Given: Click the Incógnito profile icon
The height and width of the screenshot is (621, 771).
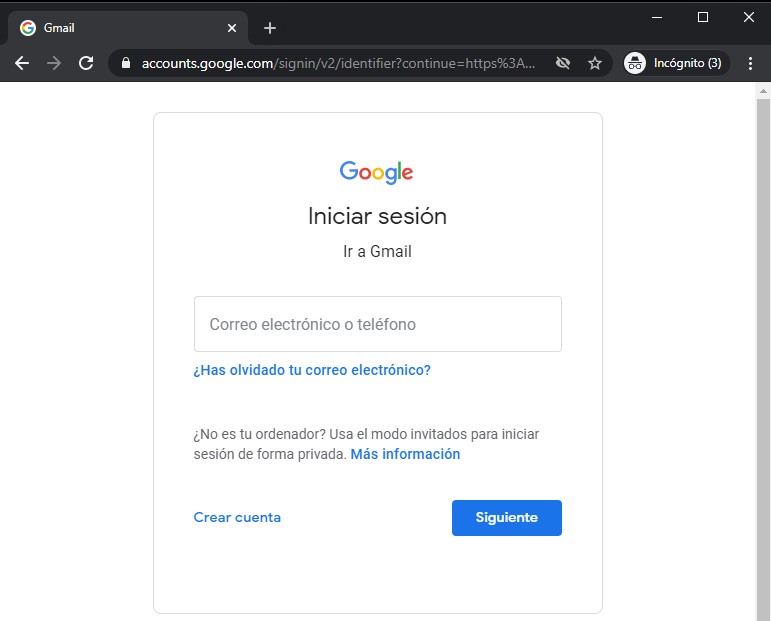Looking at the screenshot, I should point(635,63).
